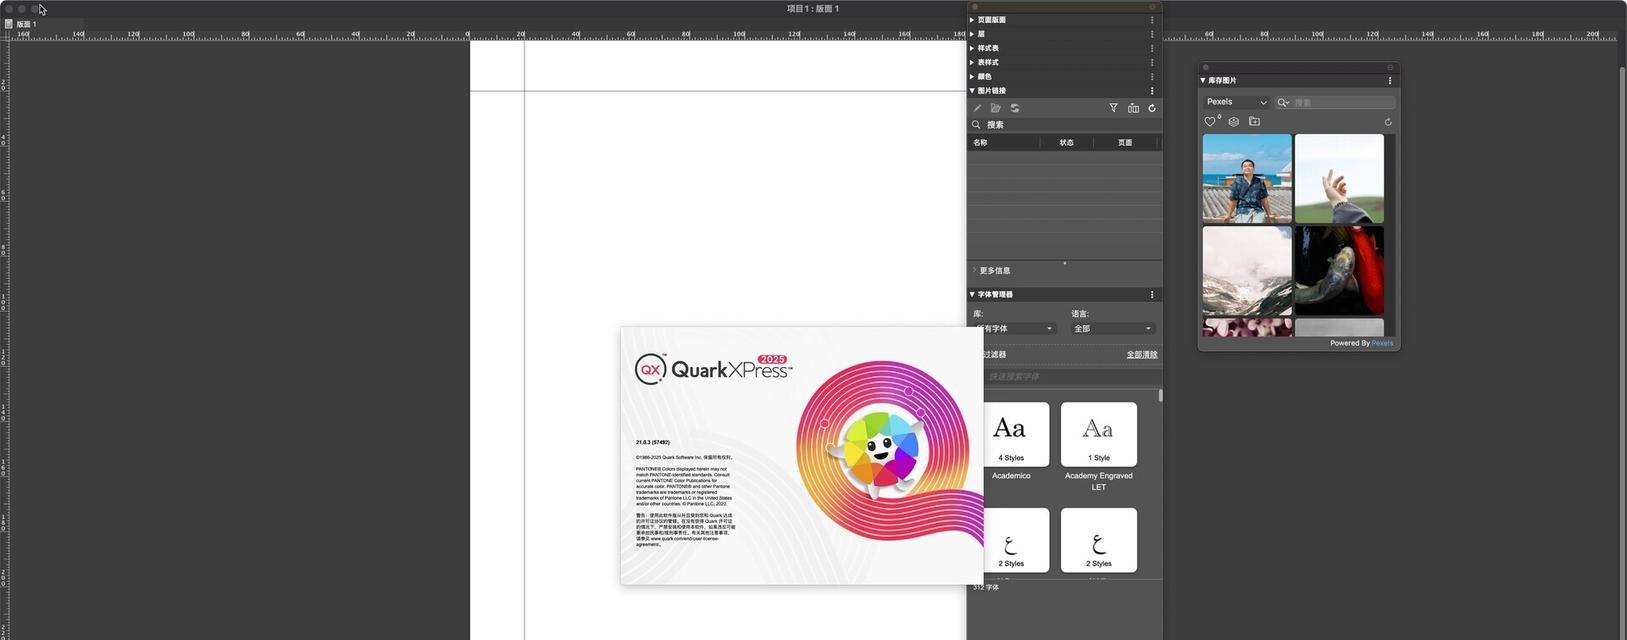Image resolution: width=1627 pixels, height=640 pixels.
Task: Click the 项目1 : 版面 1 window title
Action: [x=813, y=9]
